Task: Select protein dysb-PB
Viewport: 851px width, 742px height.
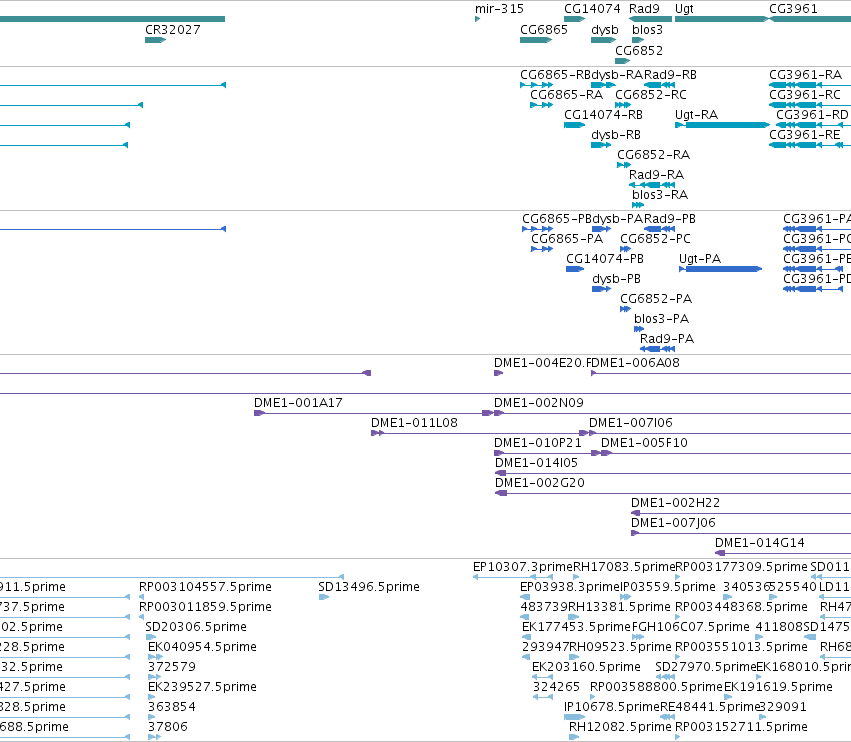Action: coord(602,289)
